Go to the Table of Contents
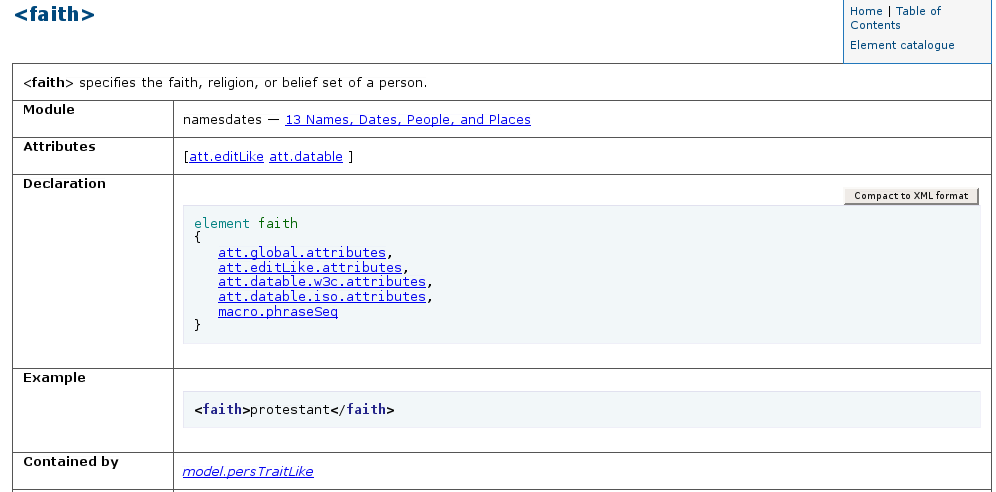996x492 pixels. click(917, 12)
